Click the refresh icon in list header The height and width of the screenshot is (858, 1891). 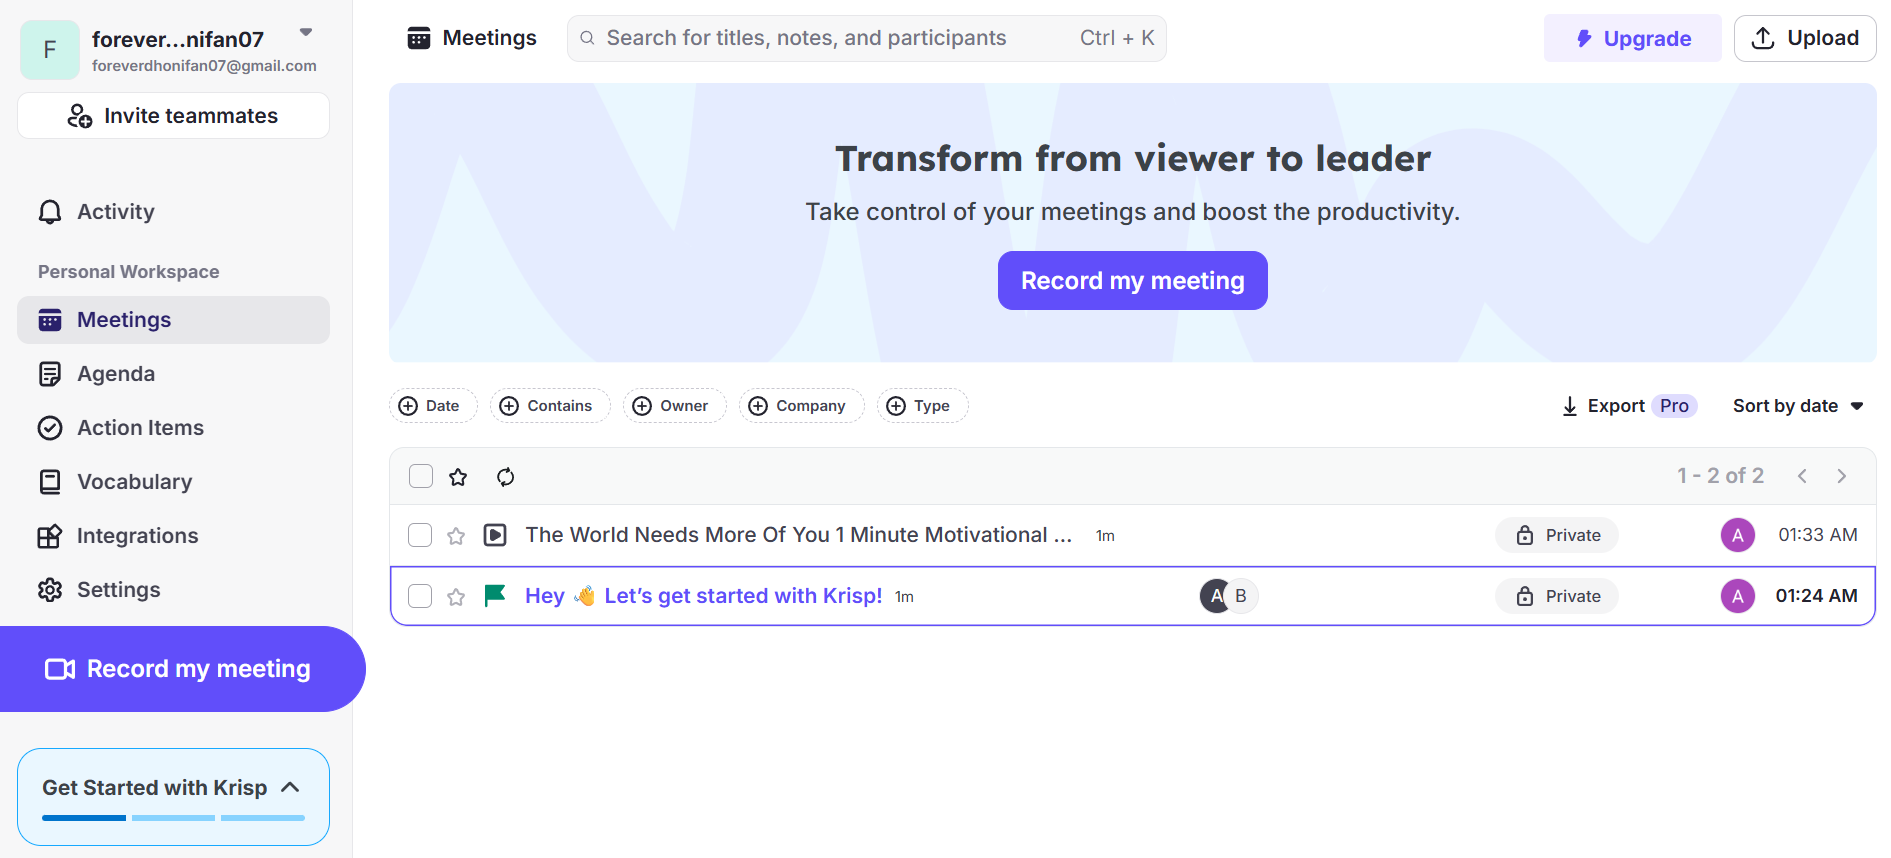[506, 477]
